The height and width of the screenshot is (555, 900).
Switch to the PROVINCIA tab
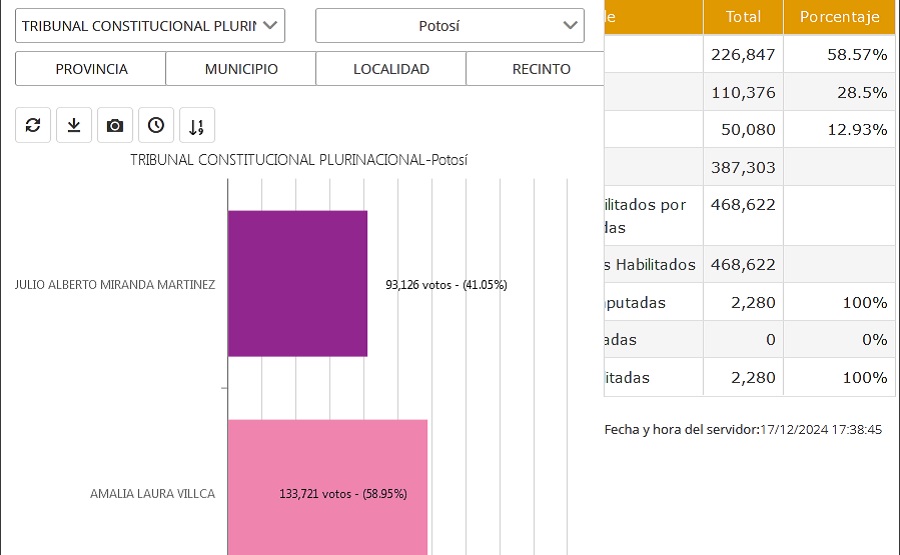pyautogui.click(x=91, y=69)
